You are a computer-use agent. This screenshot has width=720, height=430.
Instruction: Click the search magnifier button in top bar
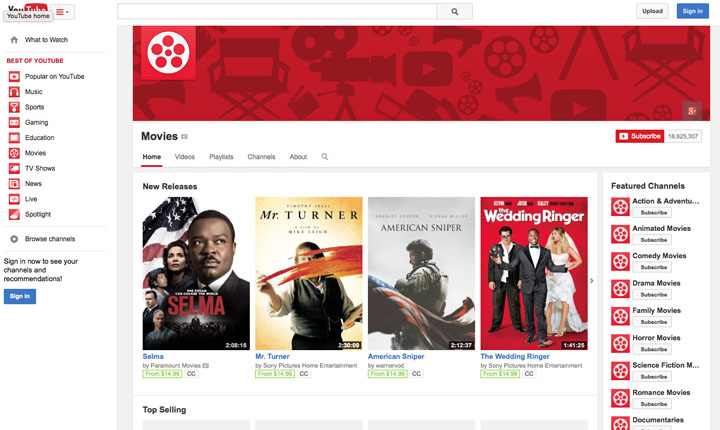coord(455,11)
